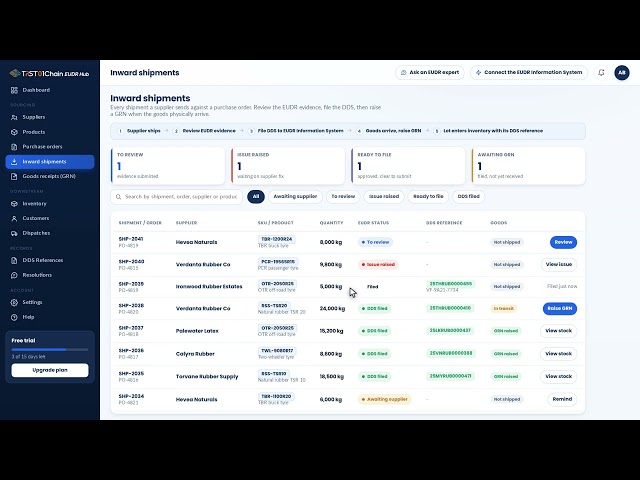This screenshot has height=480, width=640.
Task: Click the Upgrade plan button
Action: point(50,370)
